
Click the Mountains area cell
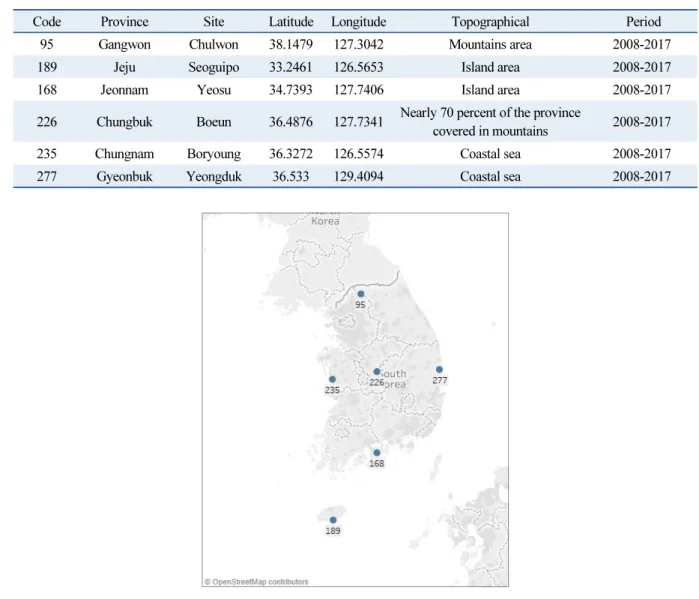(490, 44)
